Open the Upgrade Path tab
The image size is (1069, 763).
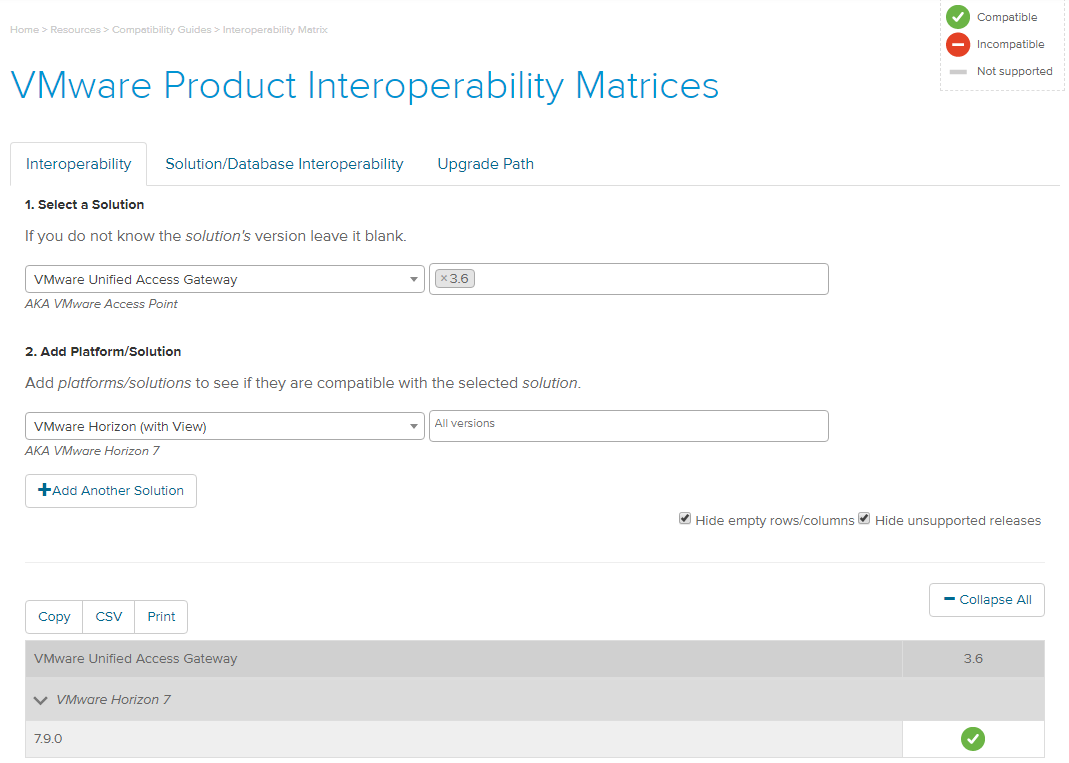click(x=485, y=164)
